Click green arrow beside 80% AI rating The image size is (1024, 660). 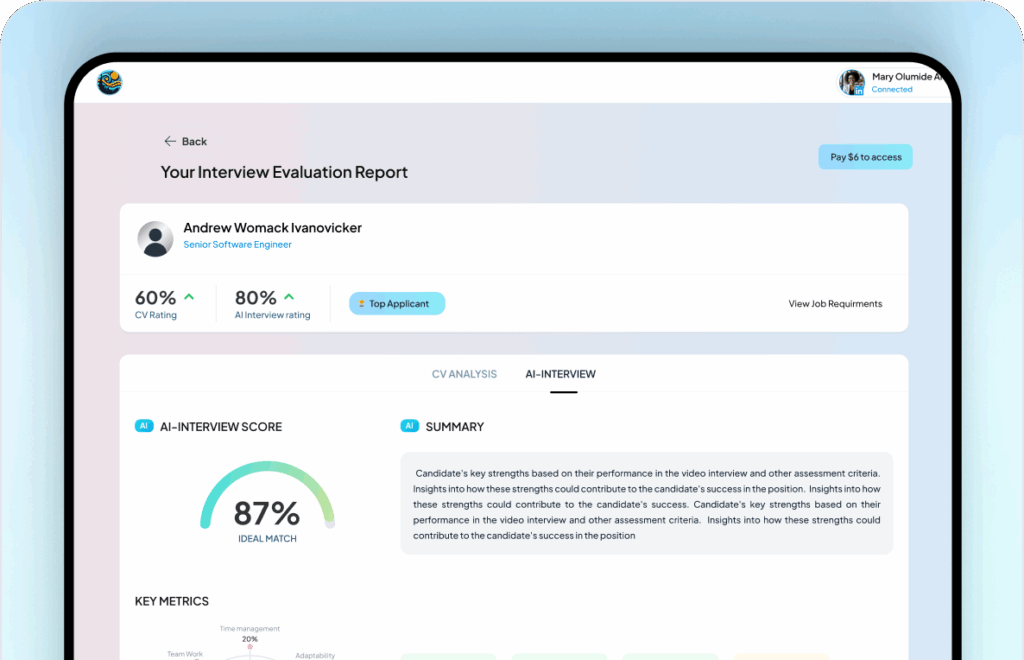point(289,296)
